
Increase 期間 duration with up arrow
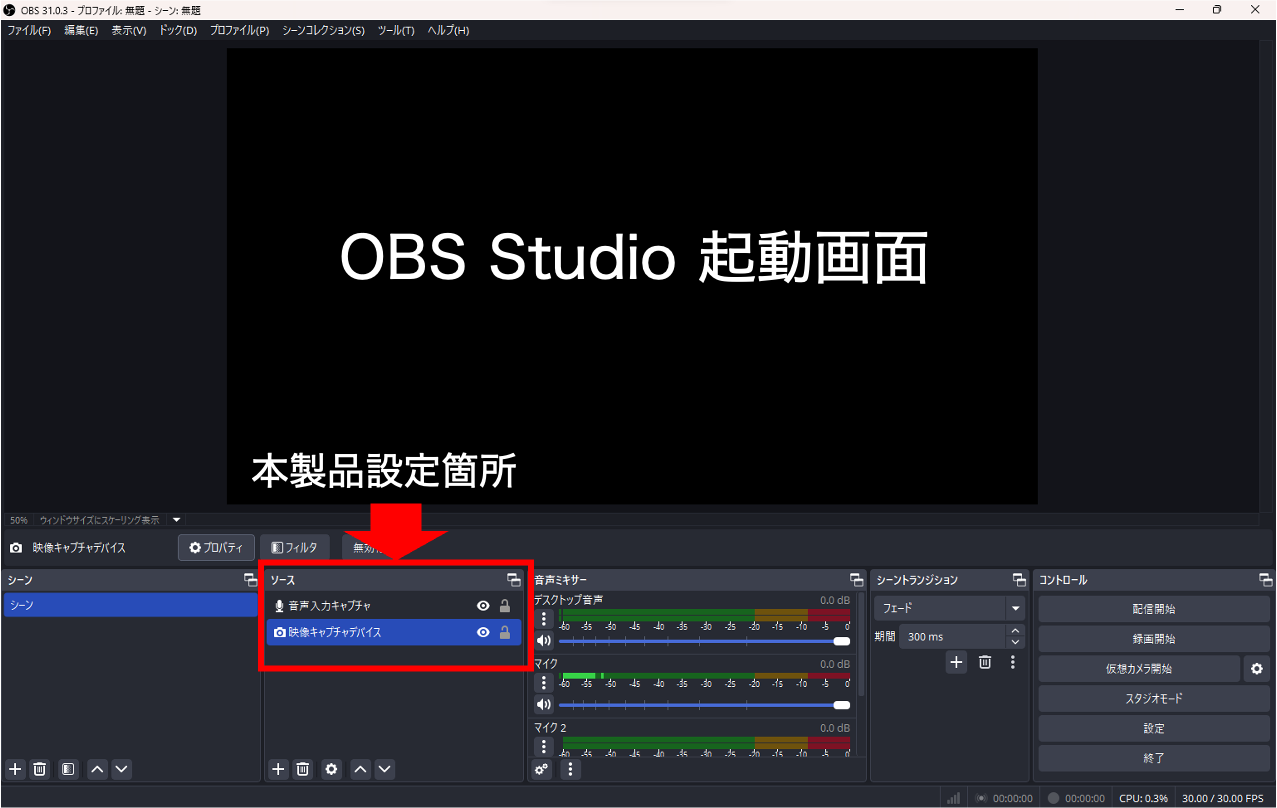[1016, 631]
